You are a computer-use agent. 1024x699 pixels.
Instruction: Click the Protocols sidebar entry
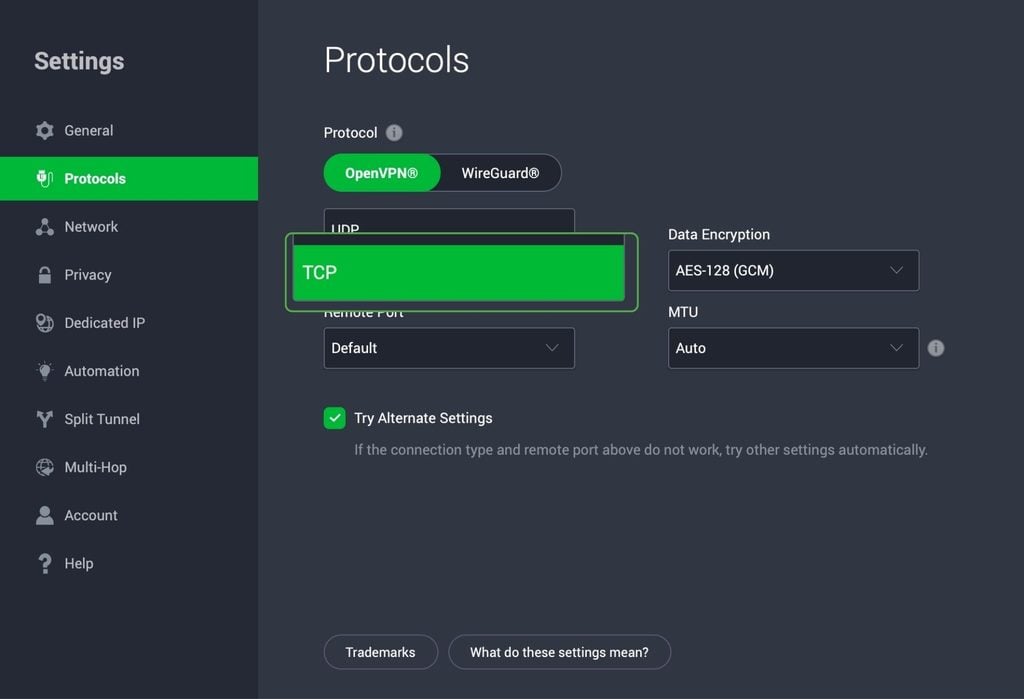[x=129, y=178]
